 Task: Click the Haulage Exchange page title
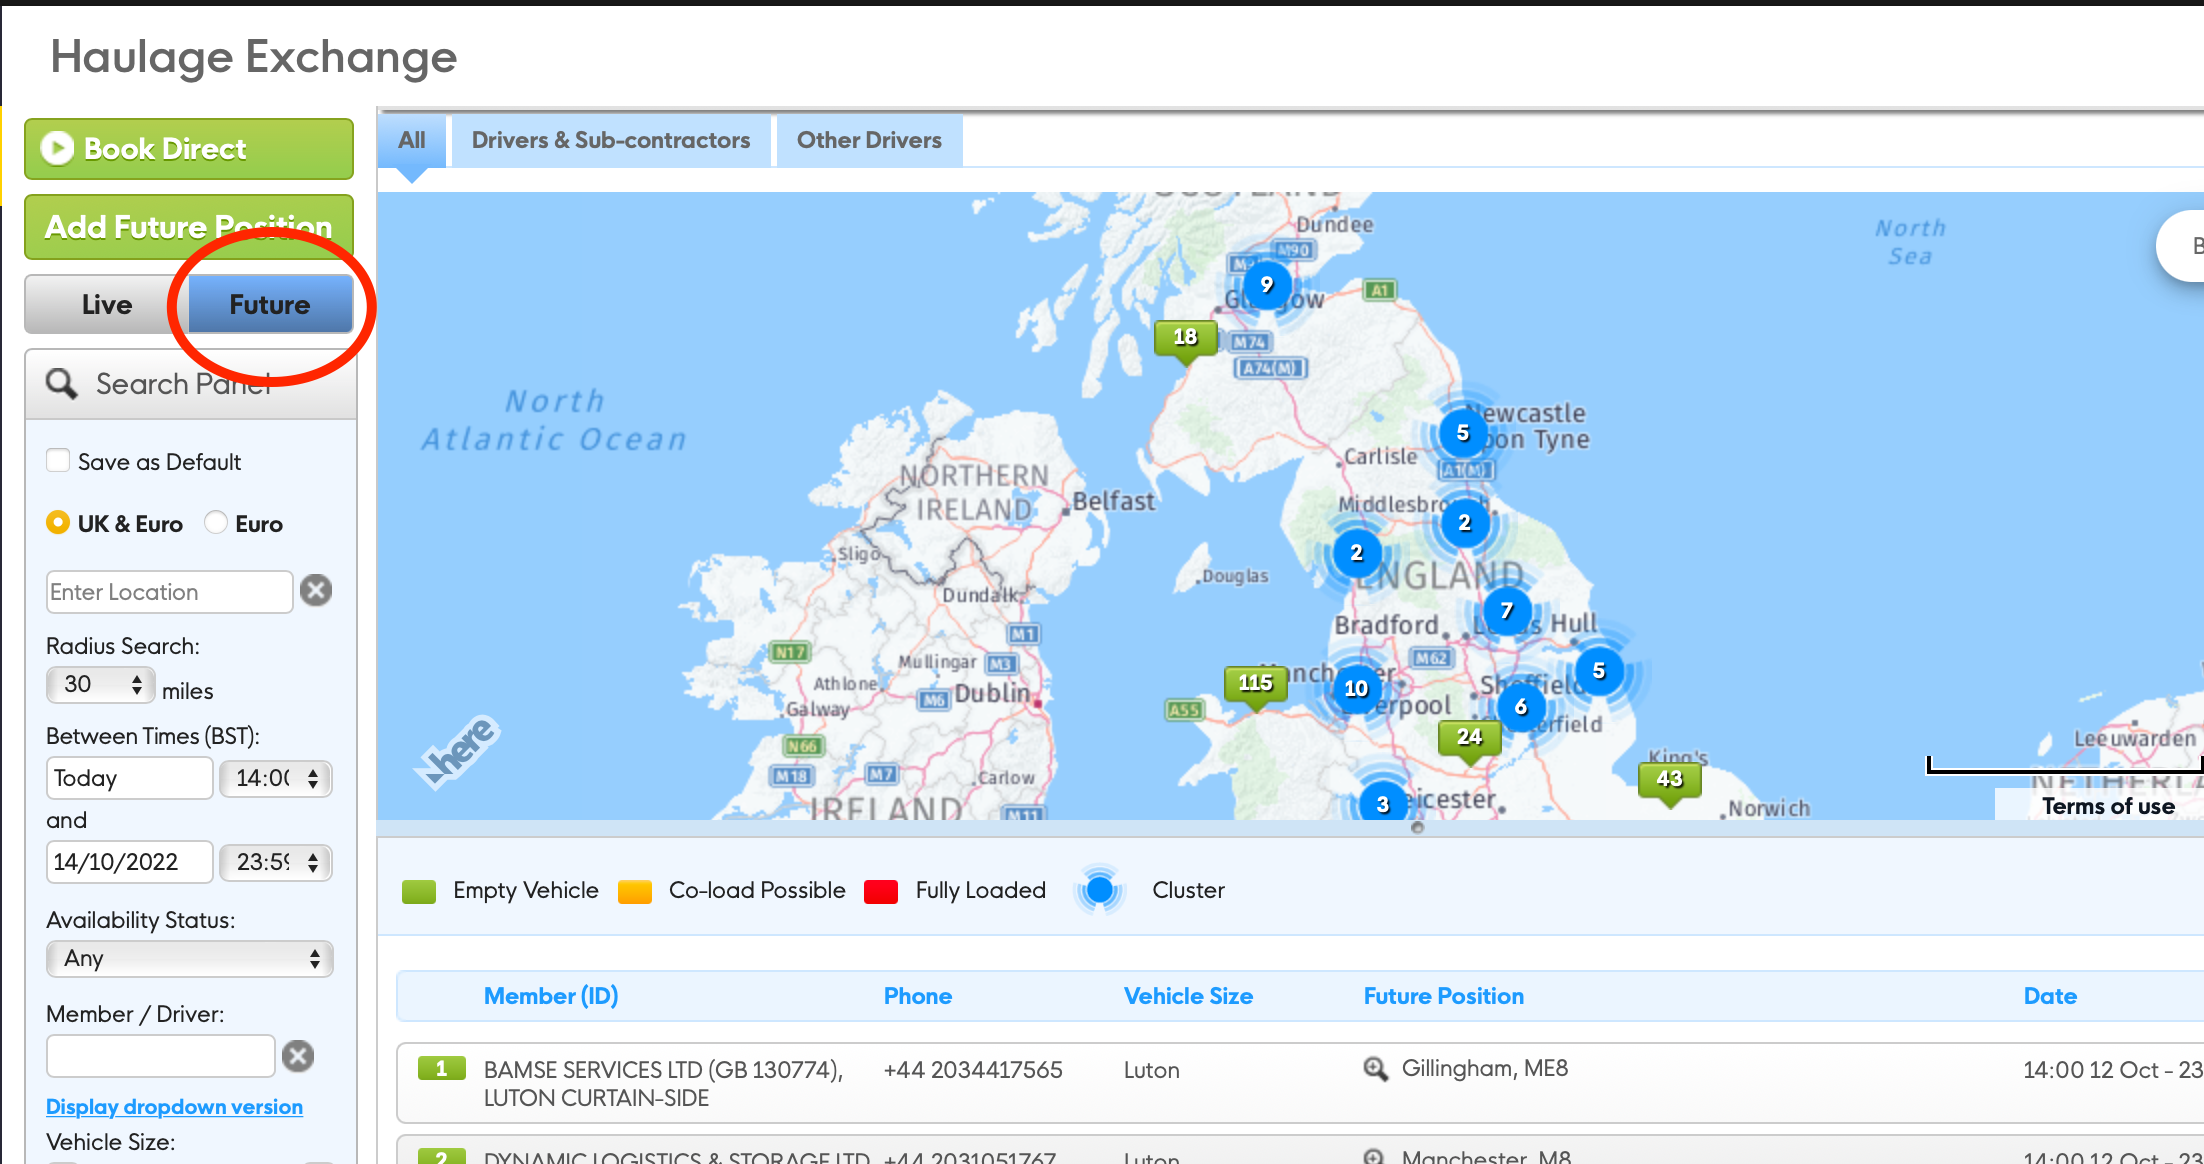(x=253, y=58)
